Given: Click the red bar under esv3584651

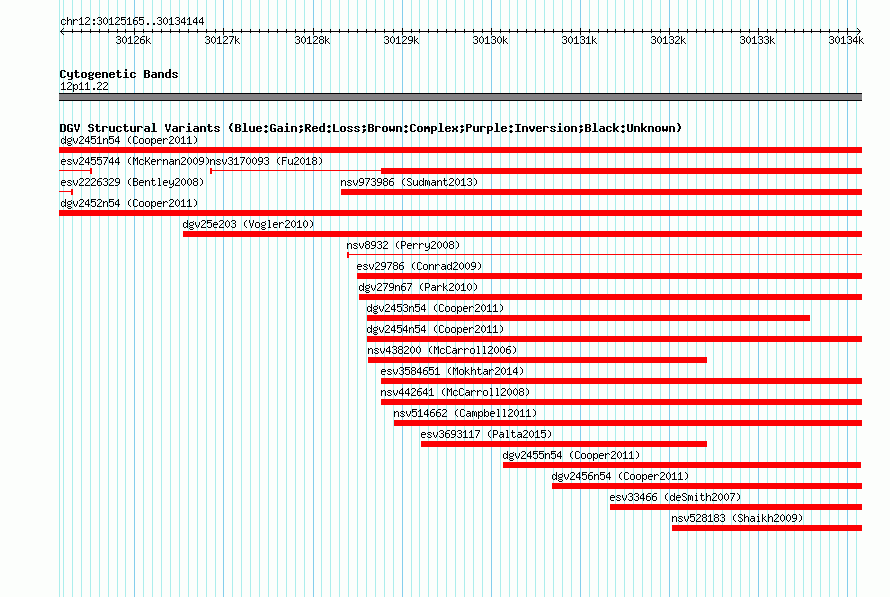Looking at the screenshot, I should click(622, 381).
